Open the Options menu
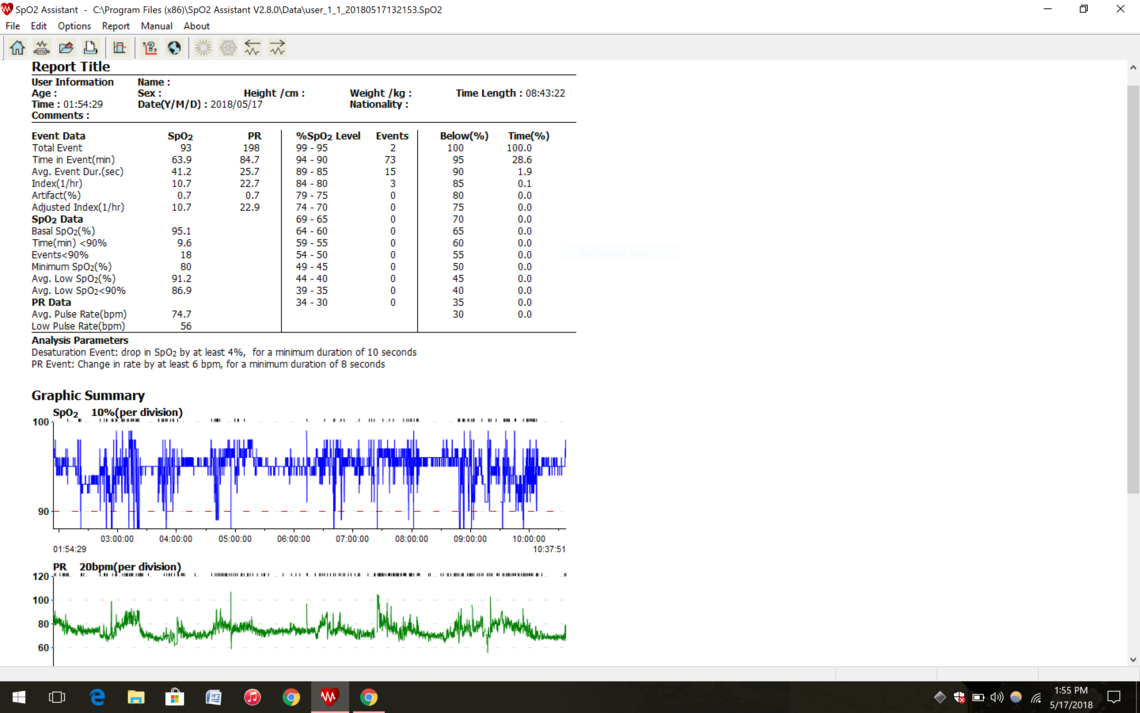Viewport: 1140px width, 713px height. (x=74, y=26)
